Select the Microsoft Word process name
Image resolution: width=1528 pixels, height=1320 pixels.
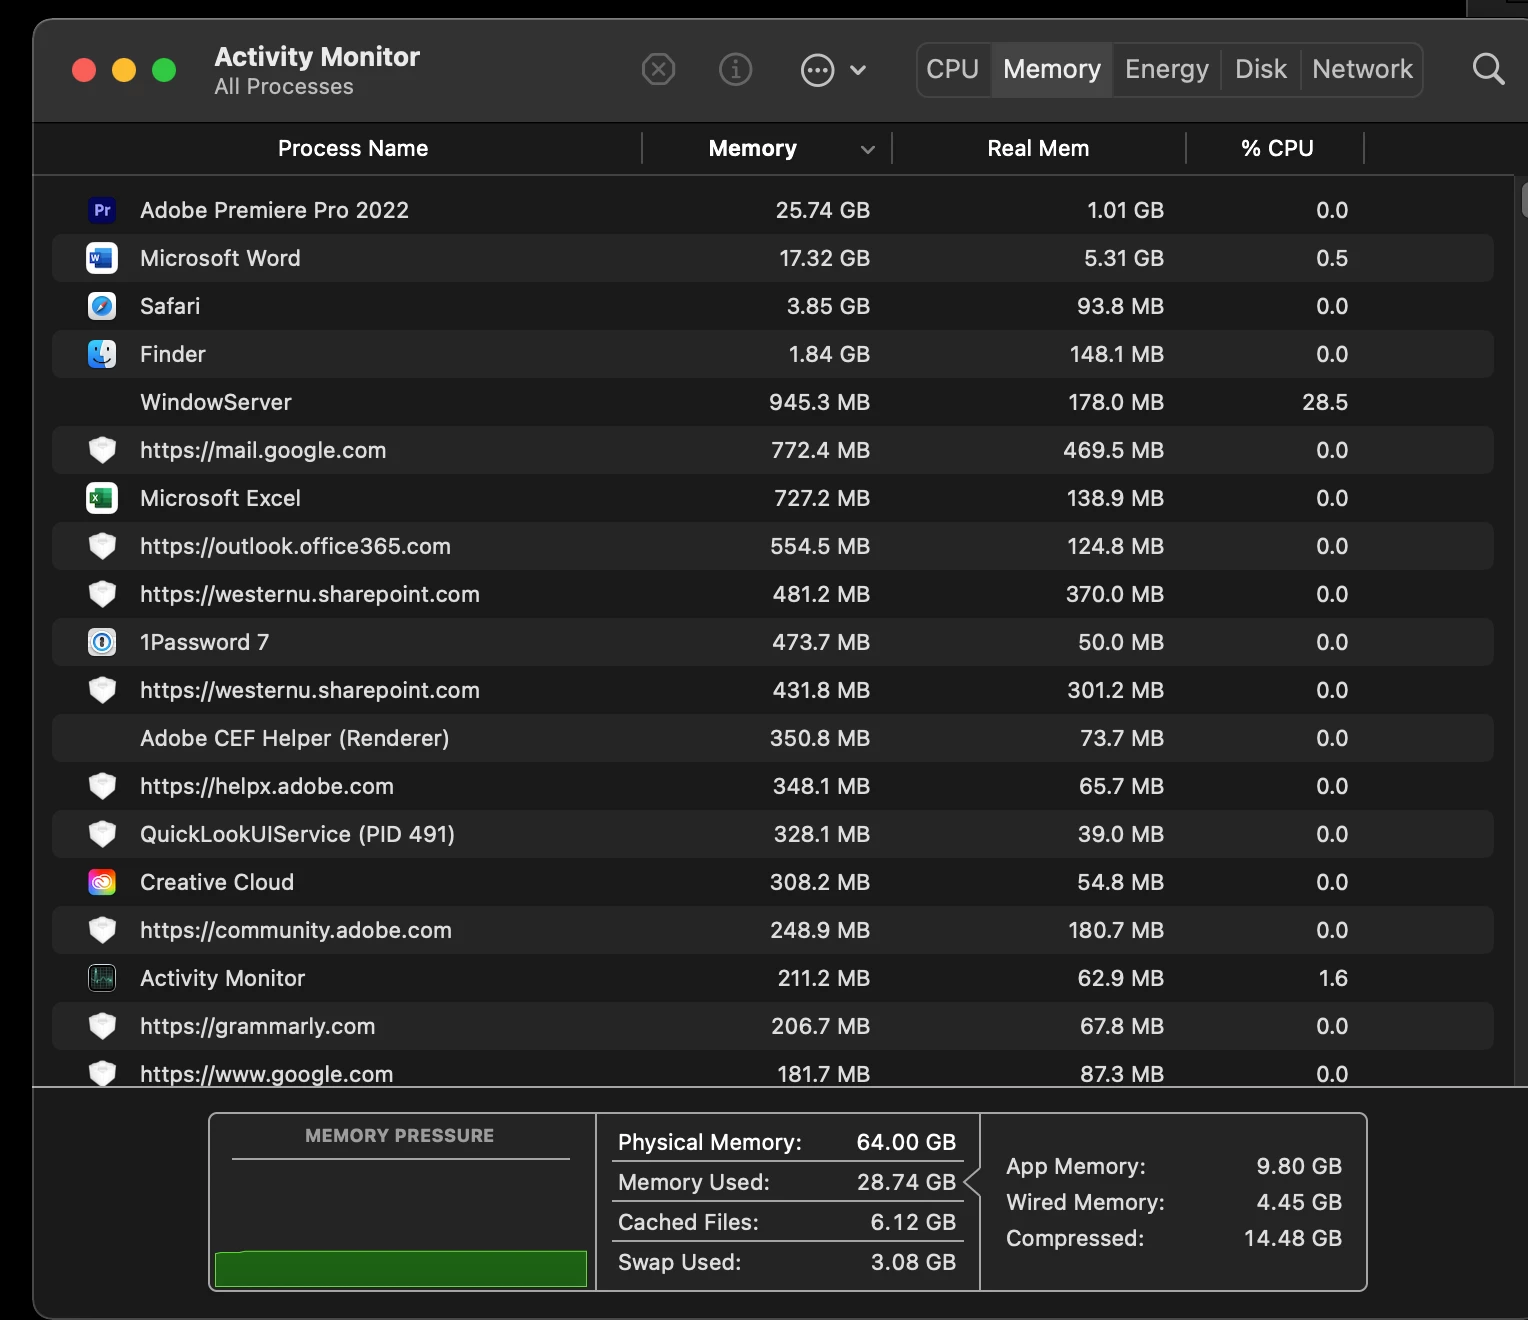click(220, 258)
